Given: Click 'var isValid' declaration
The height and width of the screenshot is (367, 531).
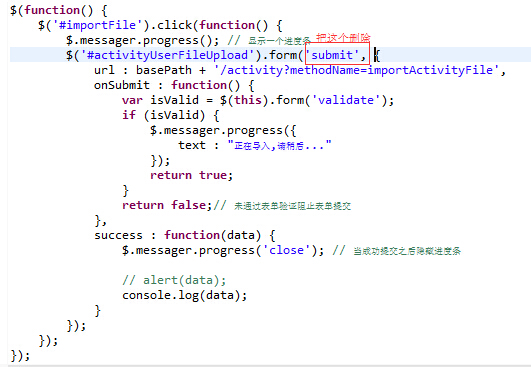Looking at the screenshot, I should pos(161,100).
